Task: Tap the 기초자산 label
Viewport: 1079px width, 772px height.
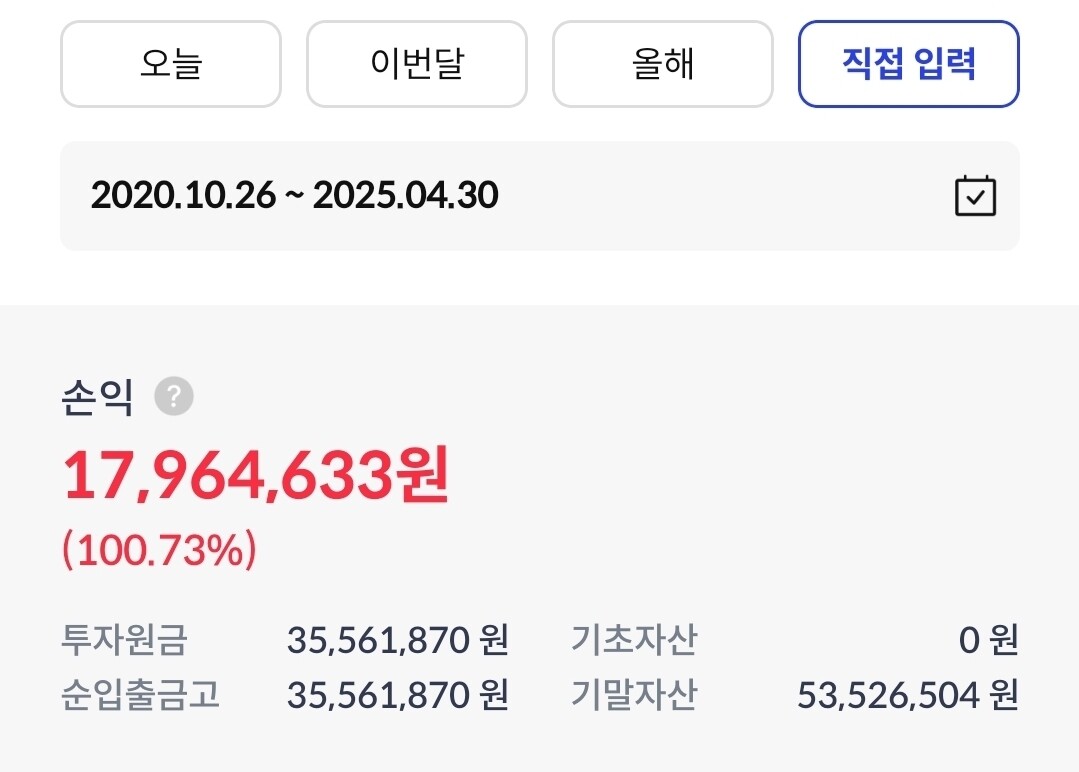Action: [633, 640]
